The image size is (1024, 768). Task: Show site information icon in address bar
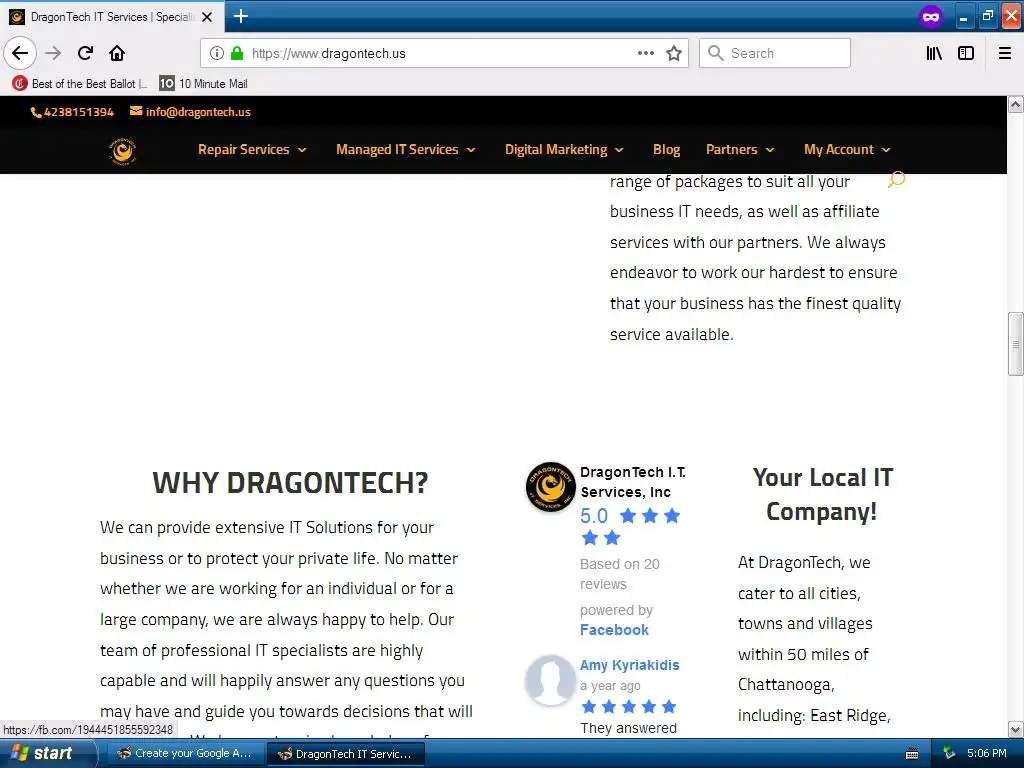pos(217,53)
